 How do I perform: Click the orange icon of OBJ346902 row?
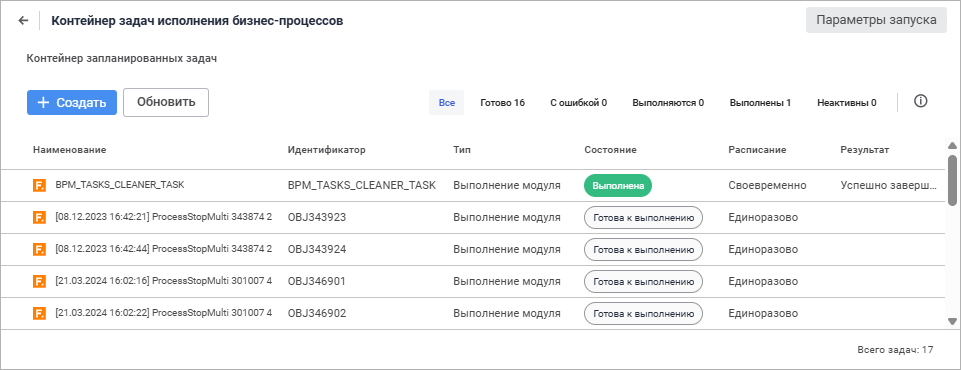(39, 313)
